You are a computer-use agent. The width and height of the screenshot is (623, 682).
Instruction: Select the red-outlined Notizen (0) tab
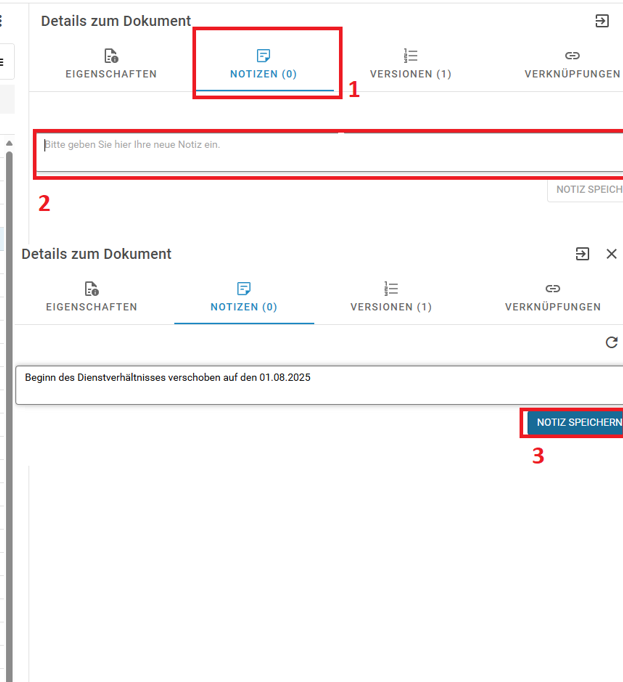click(264, 64)
